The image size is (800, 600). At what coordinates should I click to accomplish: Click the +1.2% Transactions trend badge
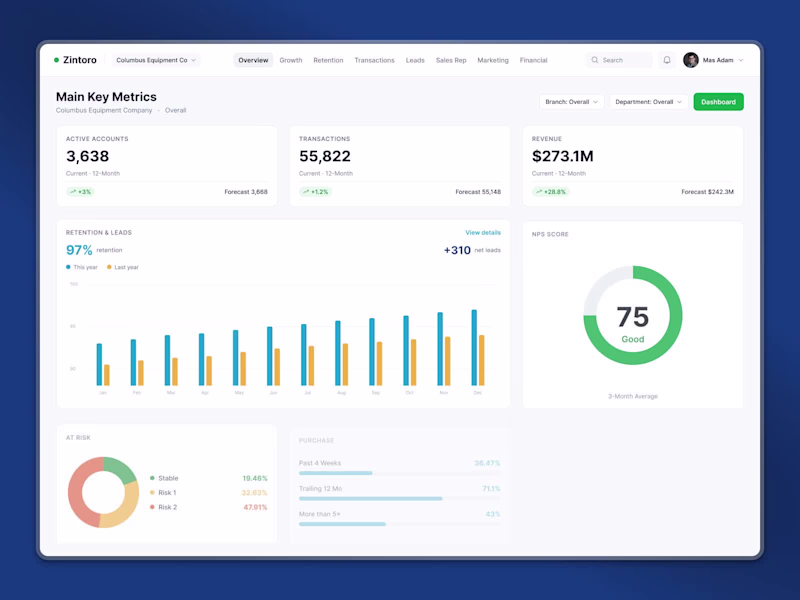[316, 192]
